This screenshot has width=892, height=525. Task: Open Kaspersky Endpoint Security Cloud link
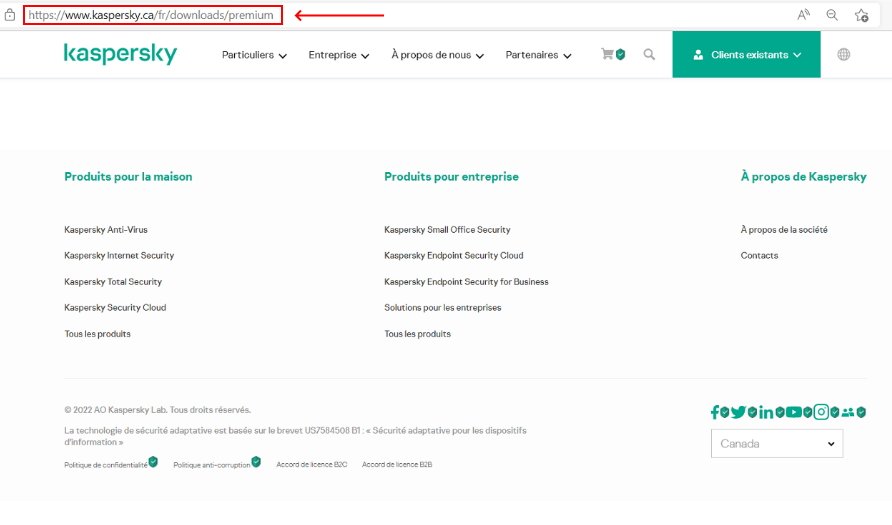pyautogui.click(x=453, y=255)
